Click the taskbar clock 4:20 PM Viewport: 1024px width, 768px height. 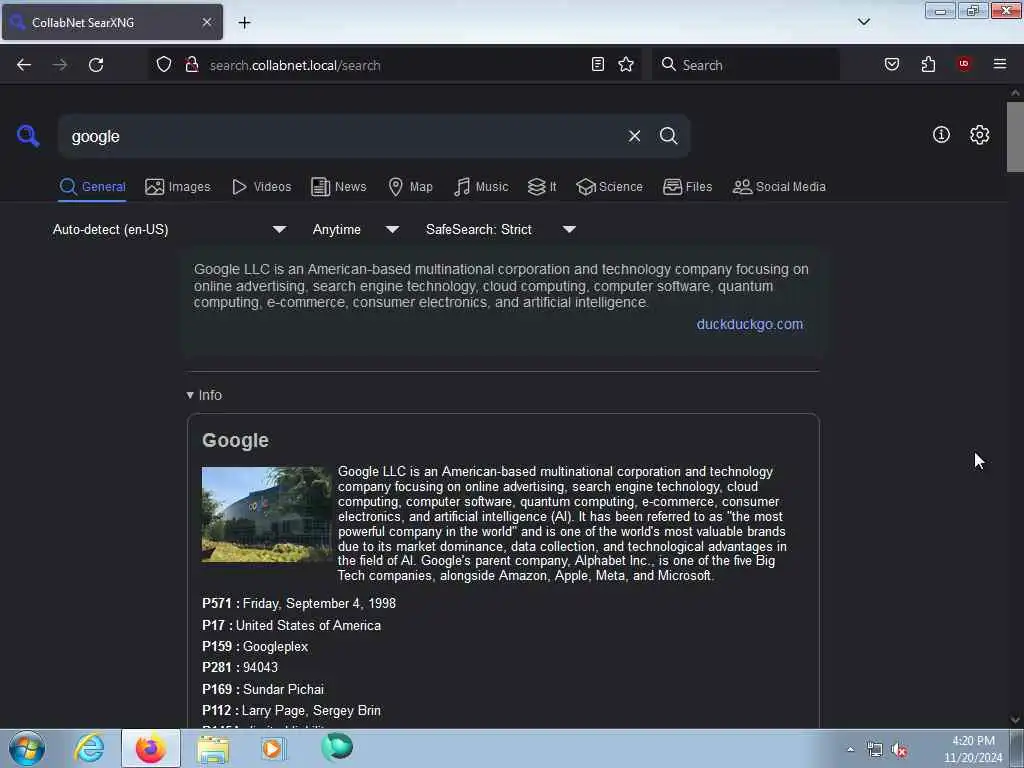click(972, 741)
